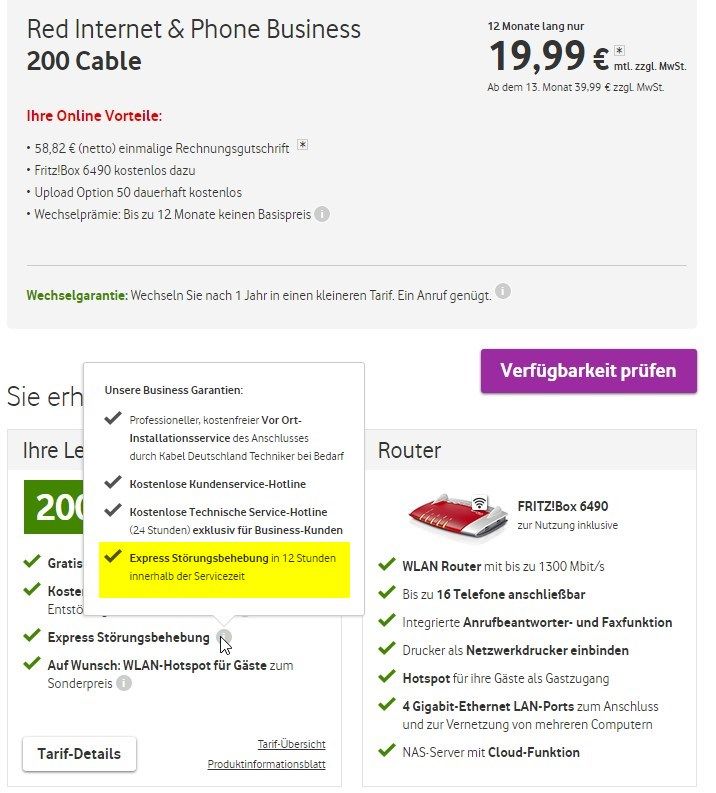This screenshot has height=793, width=716.
Task: Click info icon next to Wechselprämie
Action: tap(322, 214)
